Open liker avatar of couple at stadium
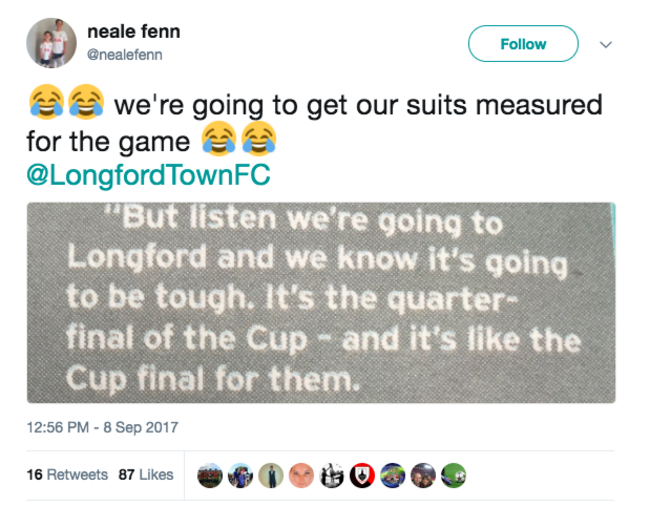Screen dimensions: 650x506 click(x=423, y=475)
